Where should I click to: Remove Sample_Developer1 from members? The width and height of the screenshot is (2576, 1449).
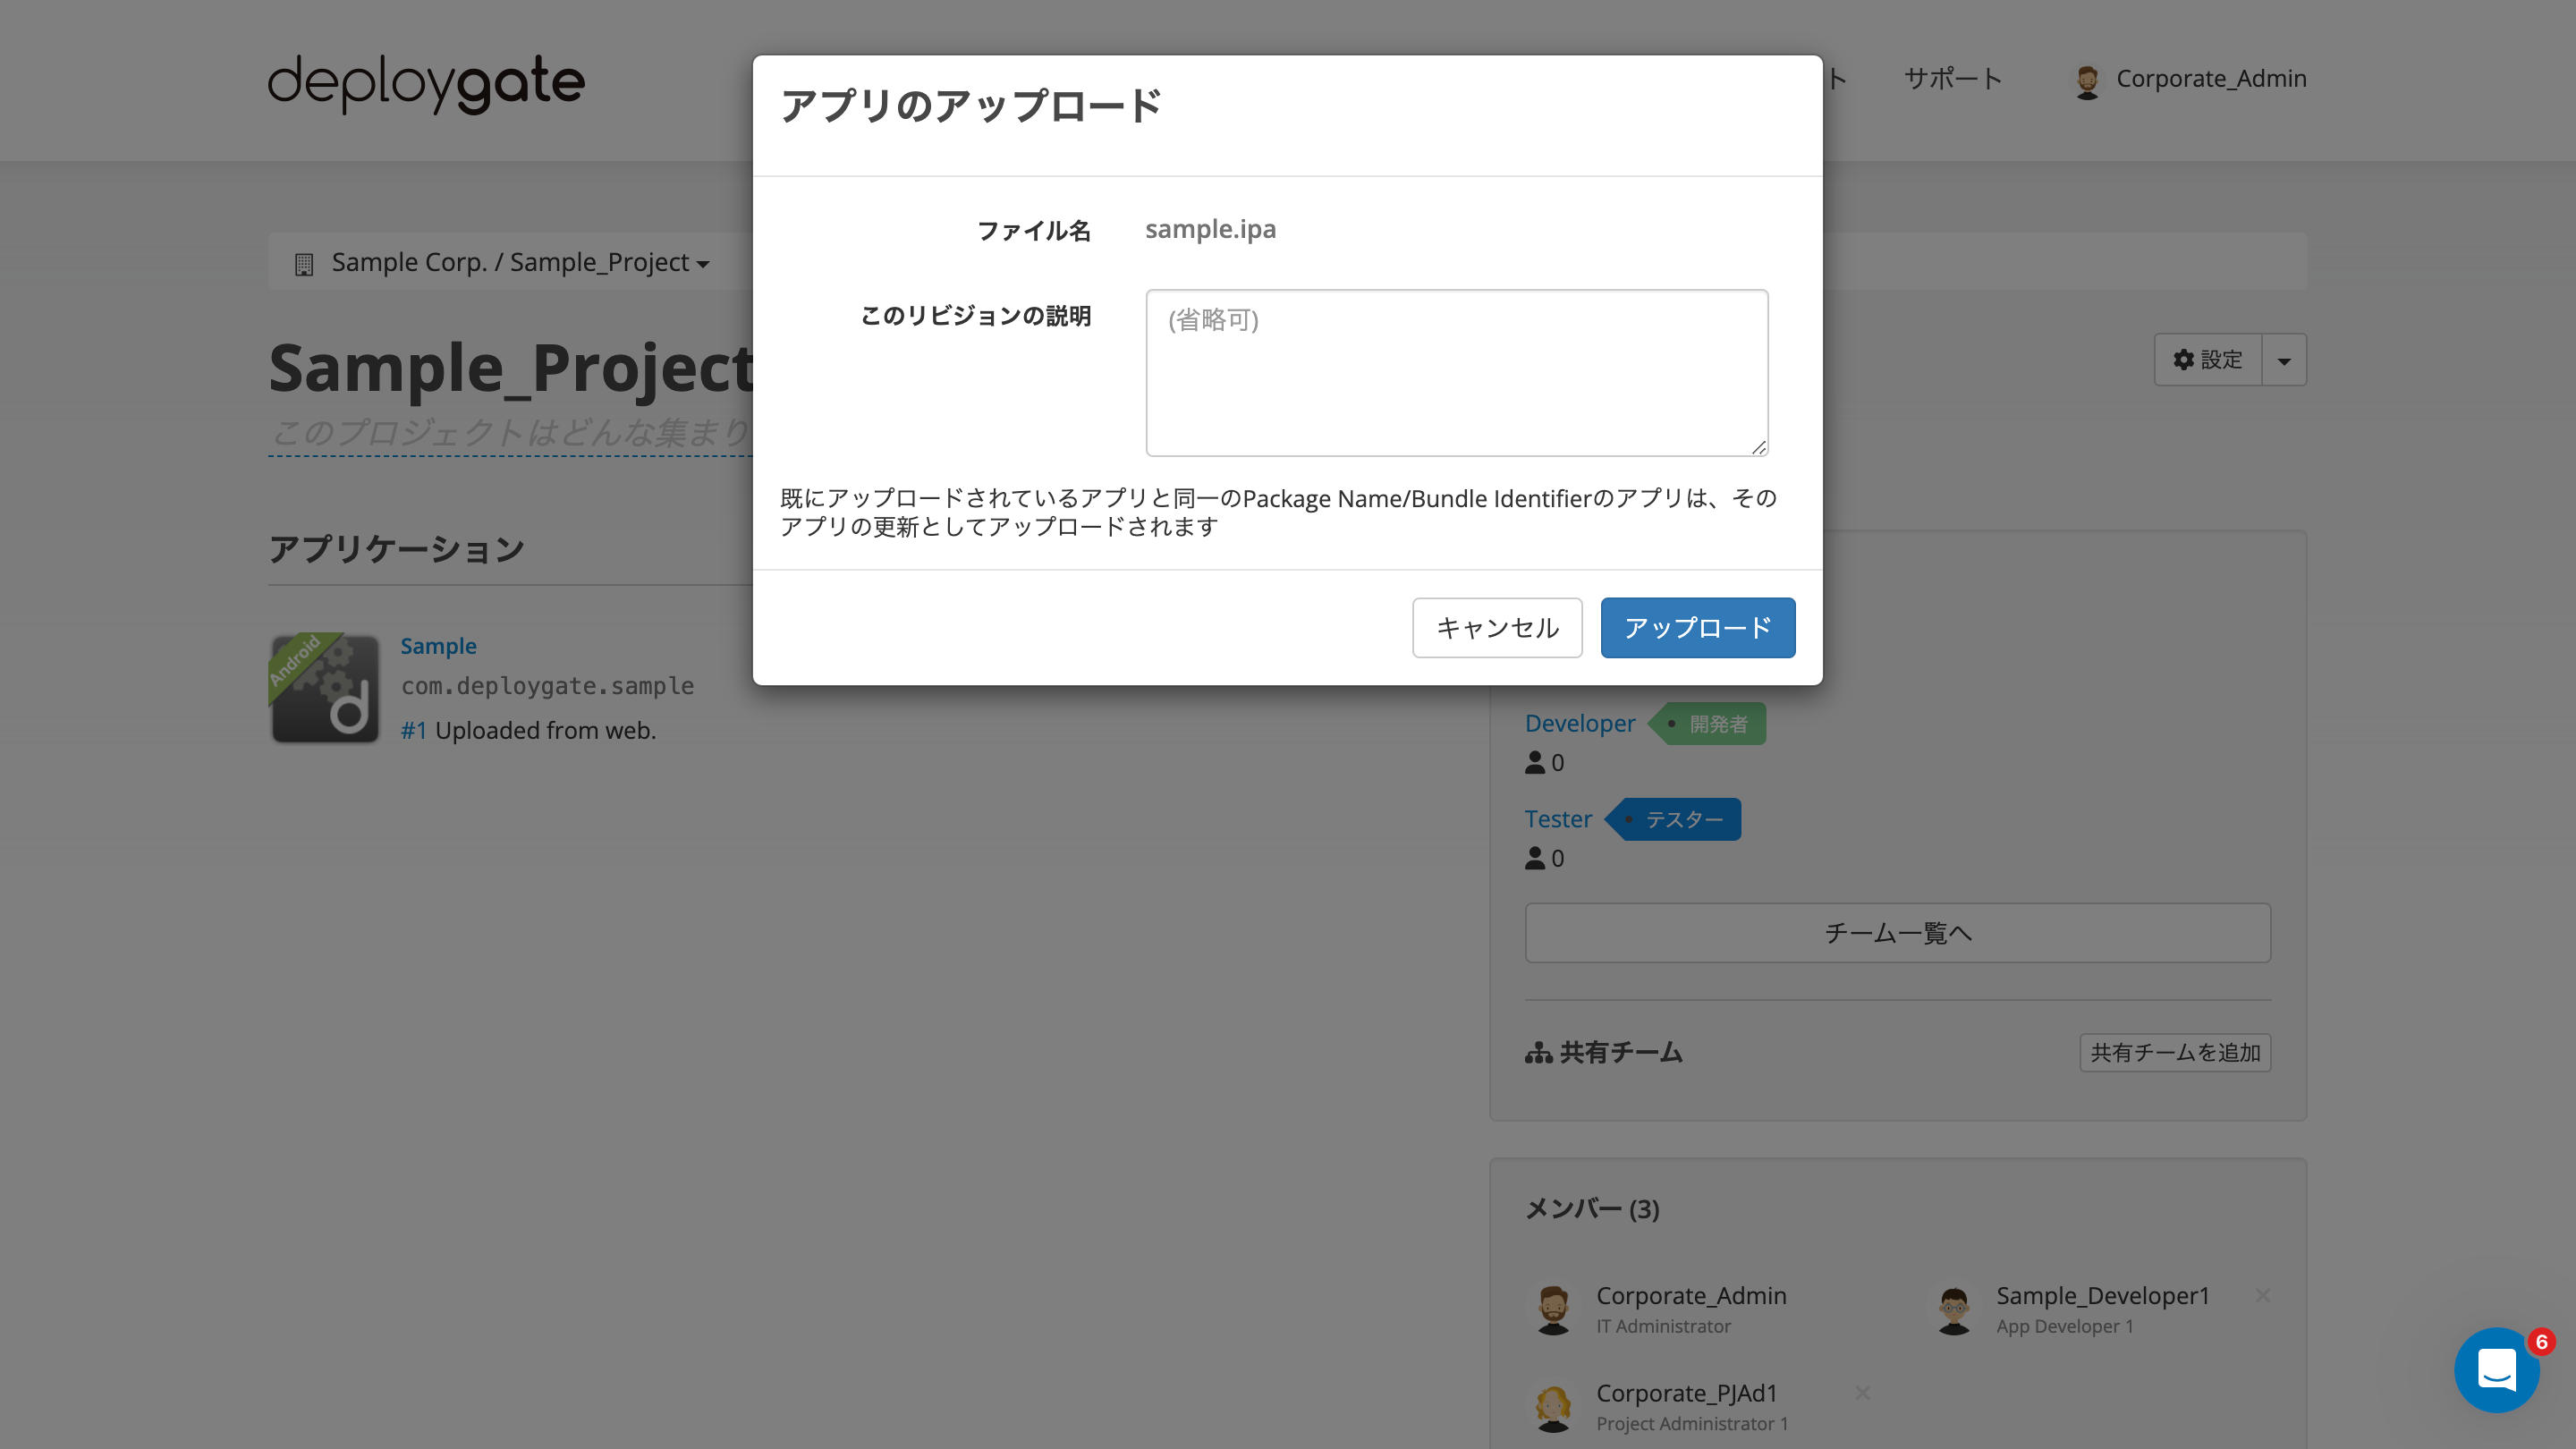pyautogui.click(x=2263, y=1295)
